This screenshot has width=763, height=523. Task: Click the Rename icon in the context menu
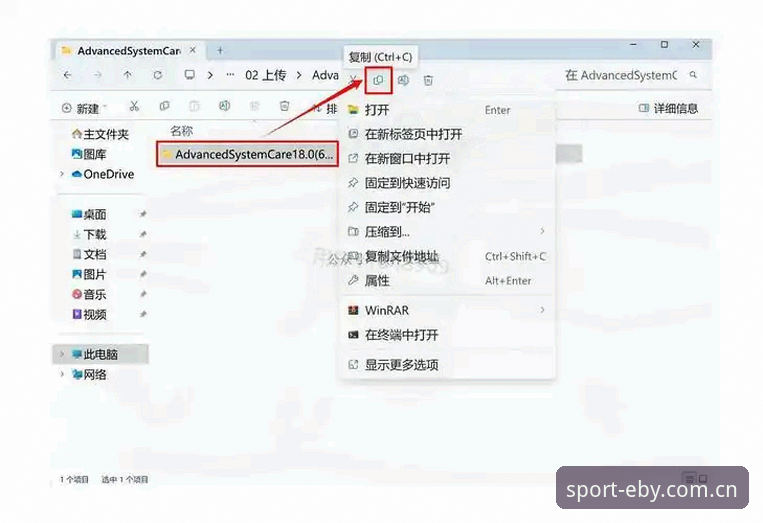[403, 80]
